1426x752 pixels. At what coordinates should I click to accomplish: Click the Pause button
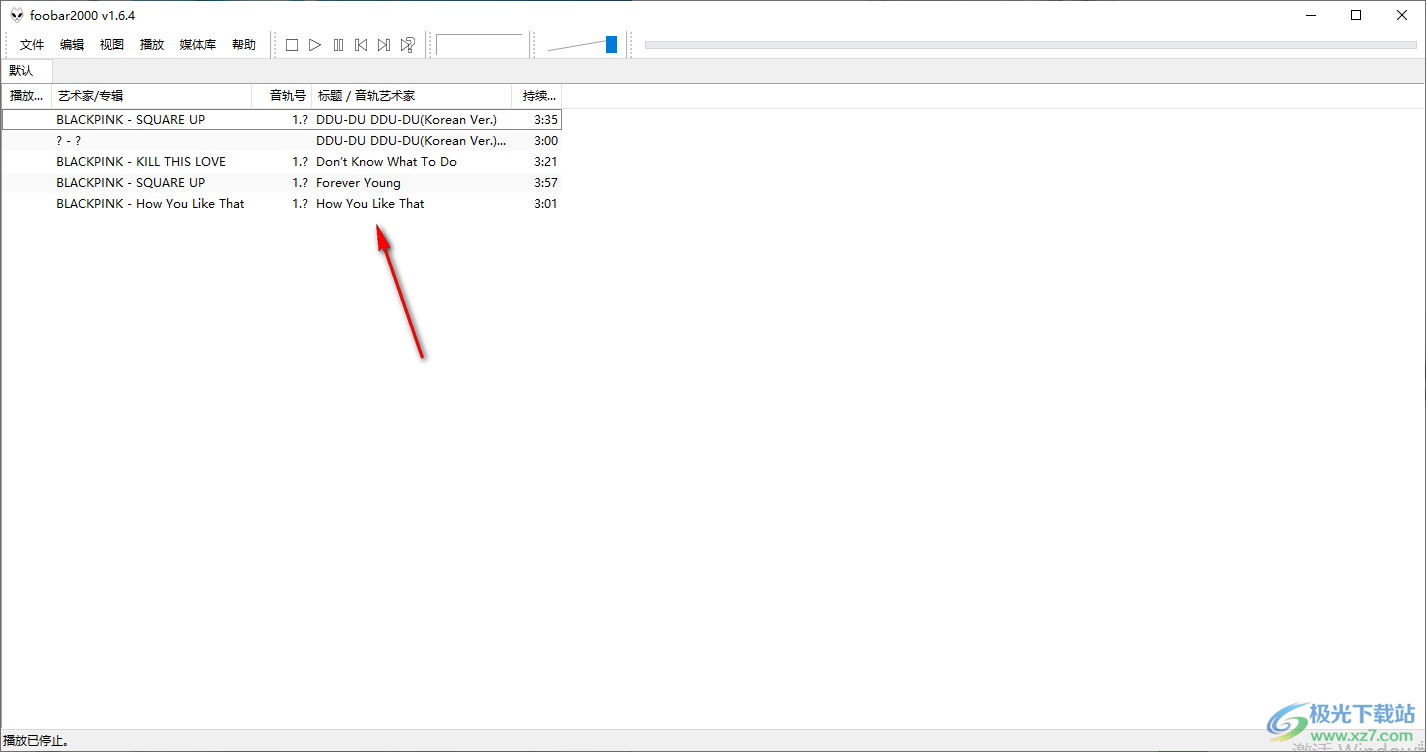click(x=338, y=45)
